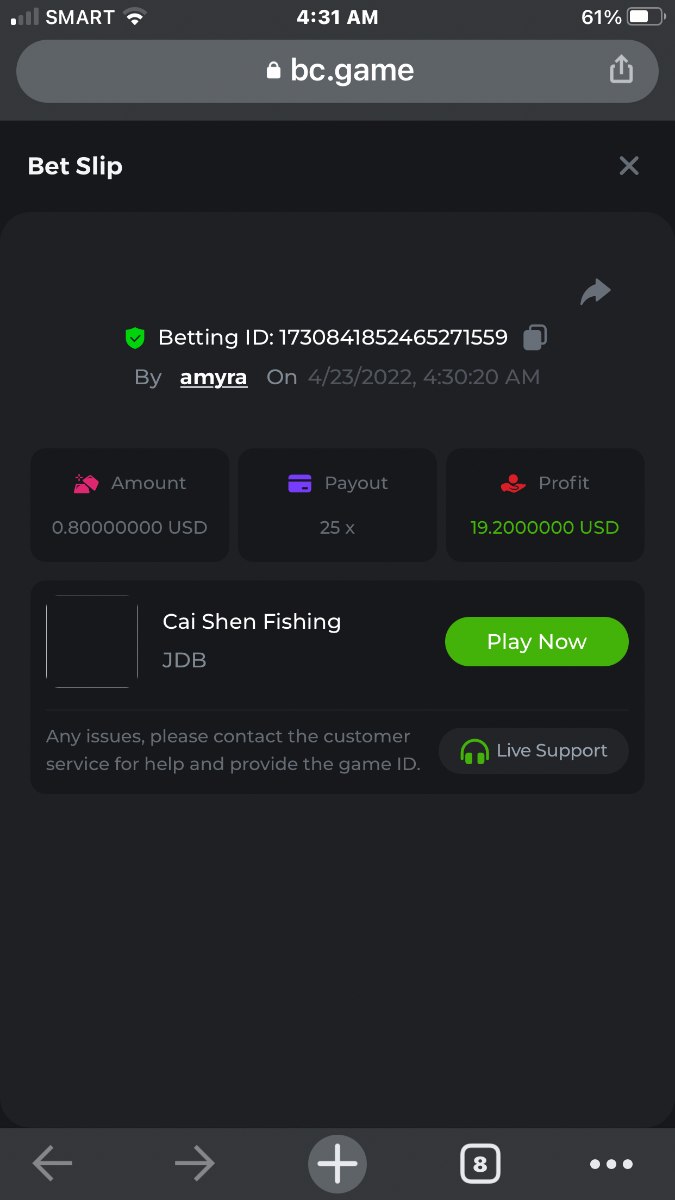This screenshot has height=1200, width=675.
Task: Go forward with the browser forward arrow
Action: click(x=194, y=1163)
